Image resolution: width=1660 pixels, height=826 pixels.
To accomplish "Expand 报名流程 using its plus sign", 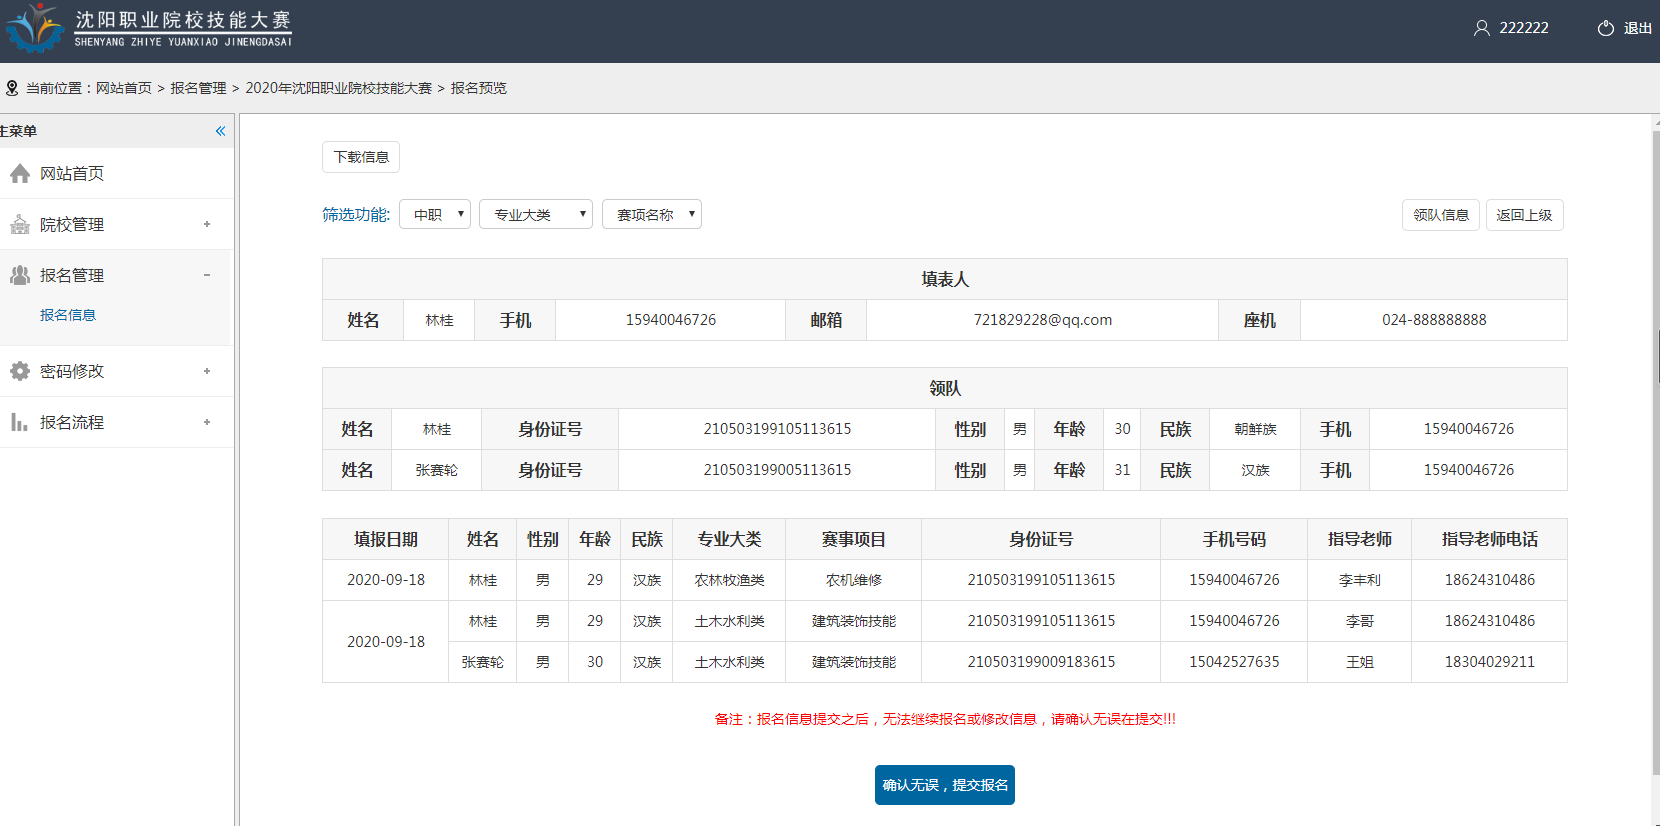I will click(x=207, y=422).
